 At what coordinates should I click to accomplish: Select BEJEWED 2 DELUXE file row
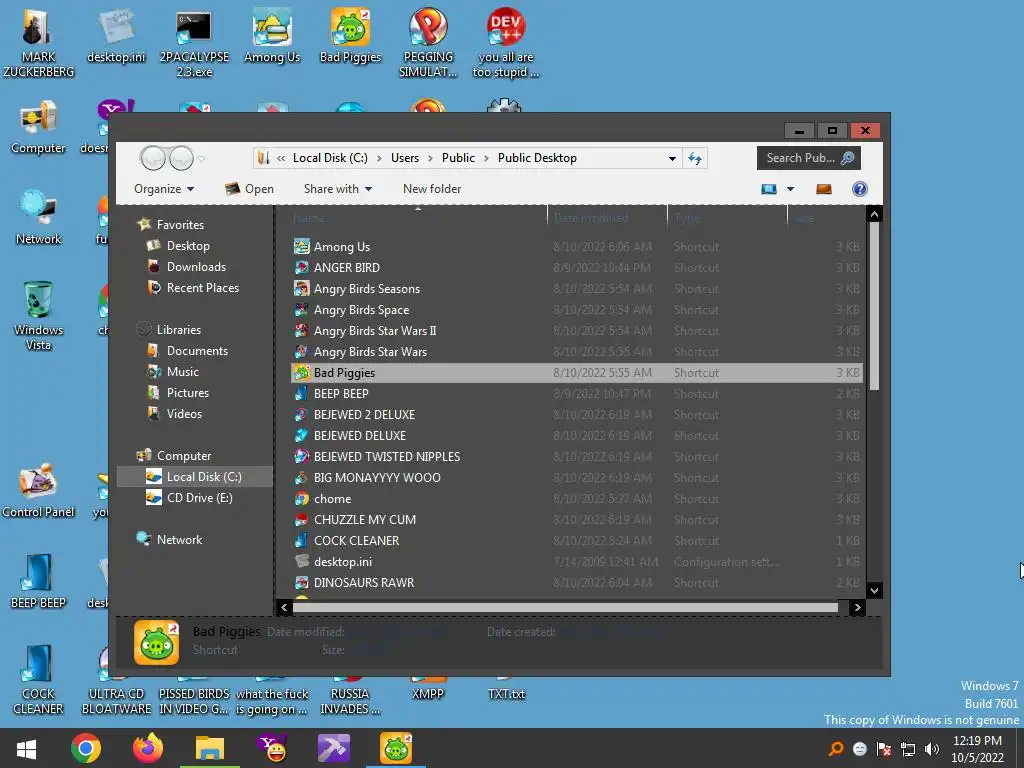577,415
